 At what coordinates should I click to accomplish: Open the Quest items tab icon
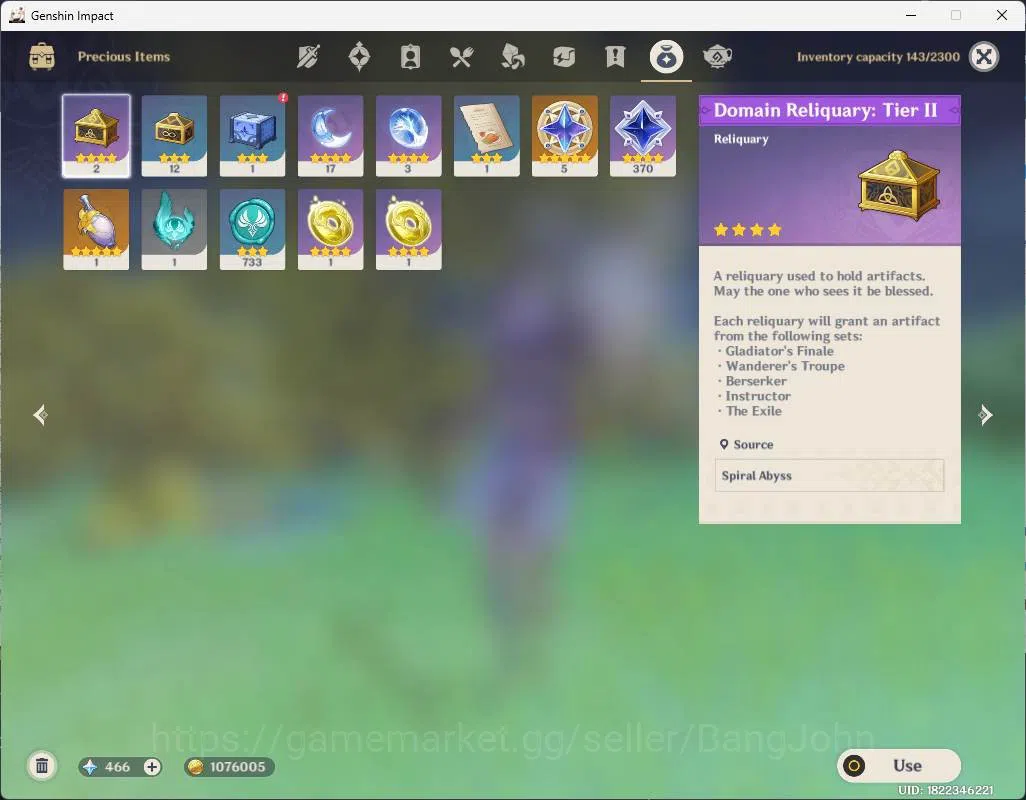click(x=615, y=57)
